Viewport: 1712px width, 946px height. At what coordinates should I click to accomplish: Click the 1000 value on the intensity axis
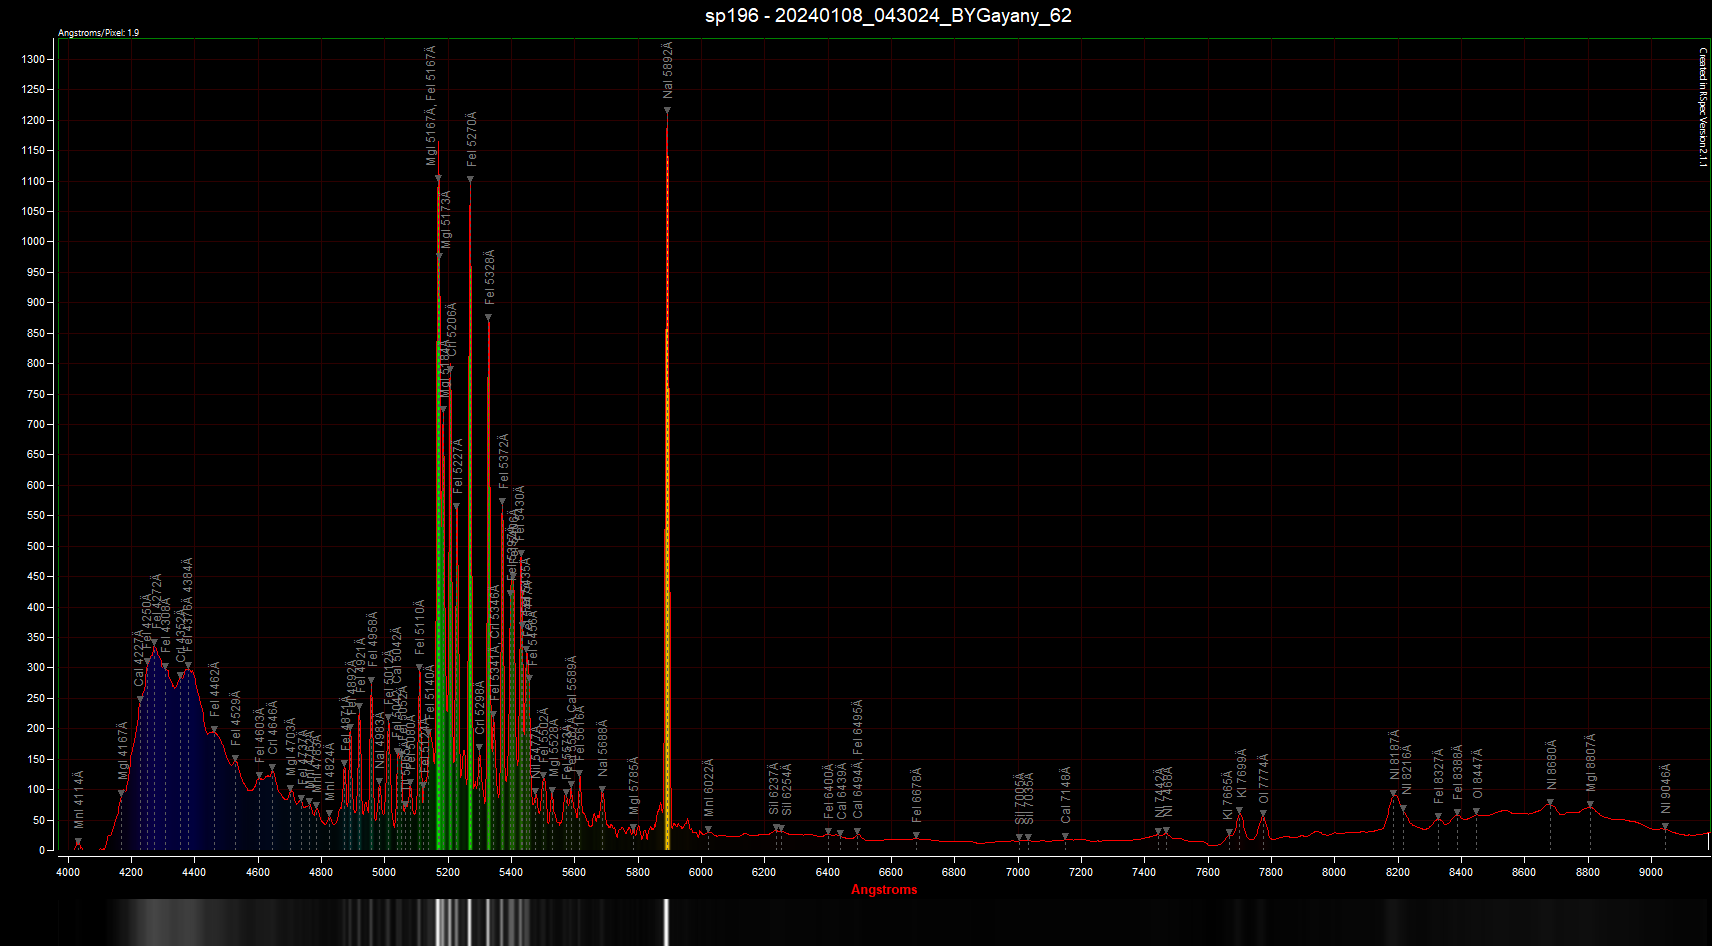pyautogui.click(x=33, y=241)
